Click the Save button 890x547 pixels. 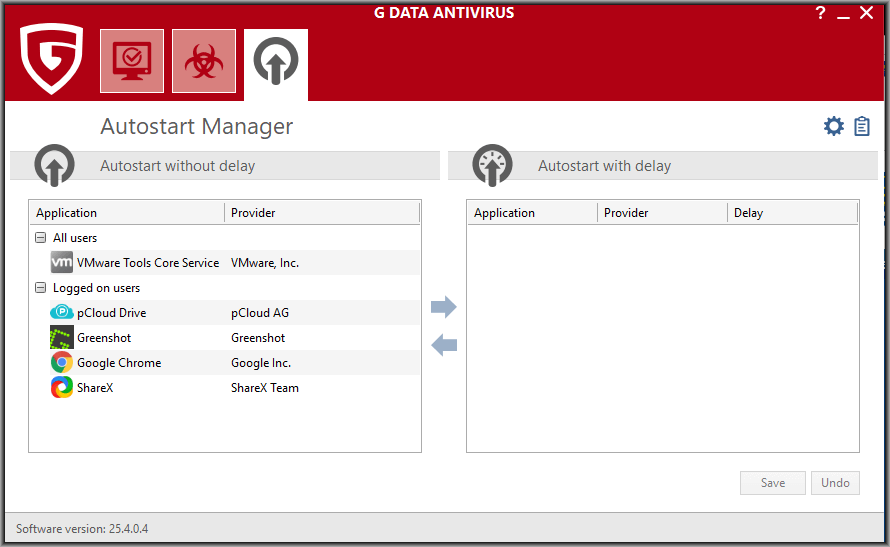[x=773, y=483]
